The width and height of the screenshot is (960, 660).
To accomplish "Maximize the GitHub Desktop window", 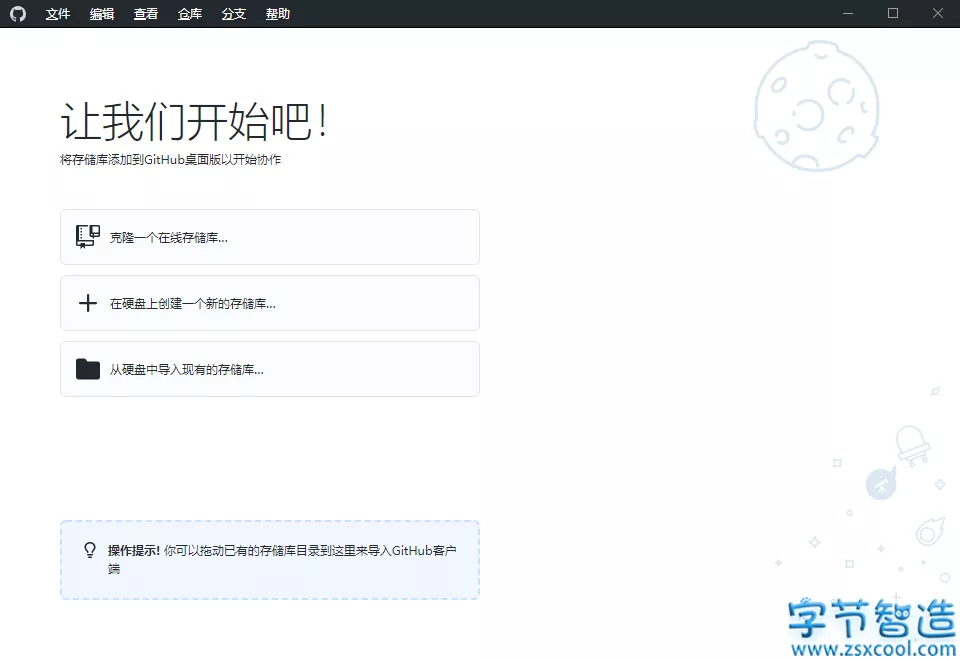I will pos(893,13).
